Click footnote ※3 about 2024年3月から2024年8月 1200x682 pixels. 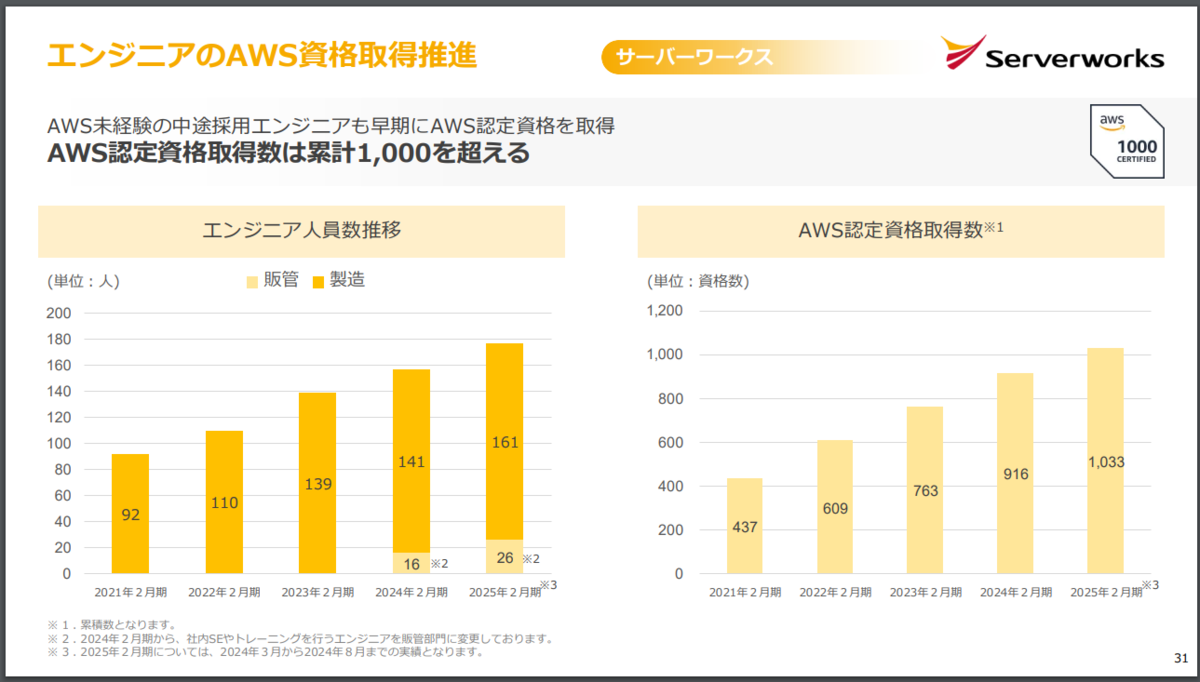pos(265,652)
